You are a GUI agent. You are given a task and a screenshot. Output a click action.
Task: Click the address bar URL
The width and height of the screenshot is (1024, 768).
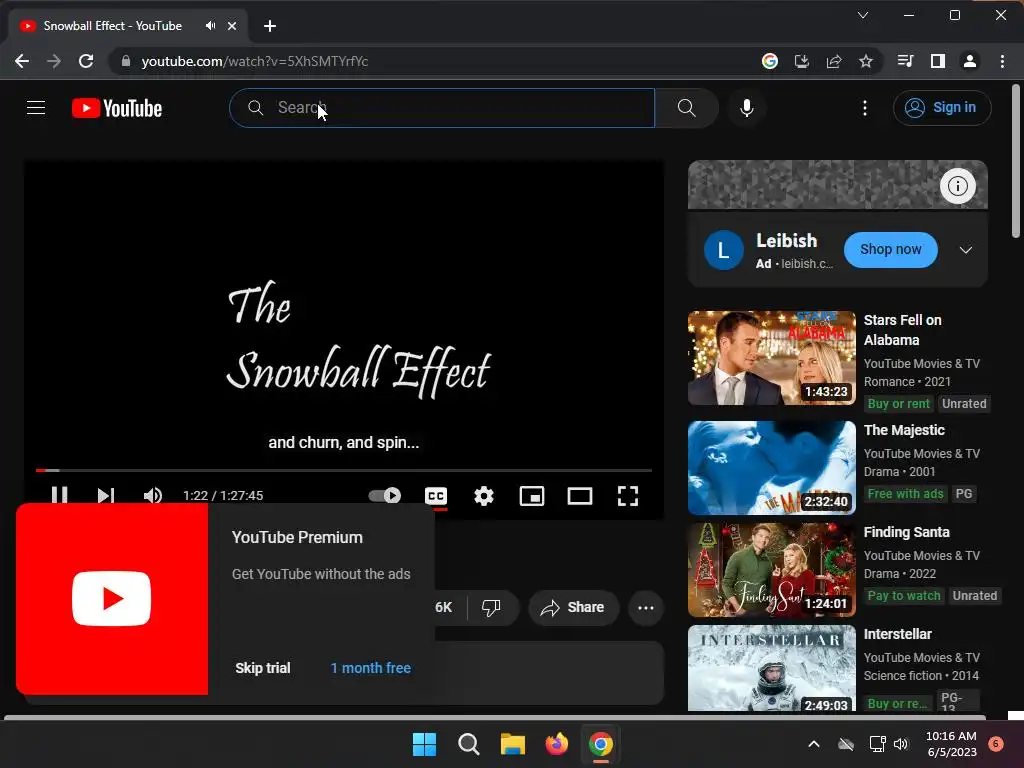pyautogui.click(x=255, y=61)
